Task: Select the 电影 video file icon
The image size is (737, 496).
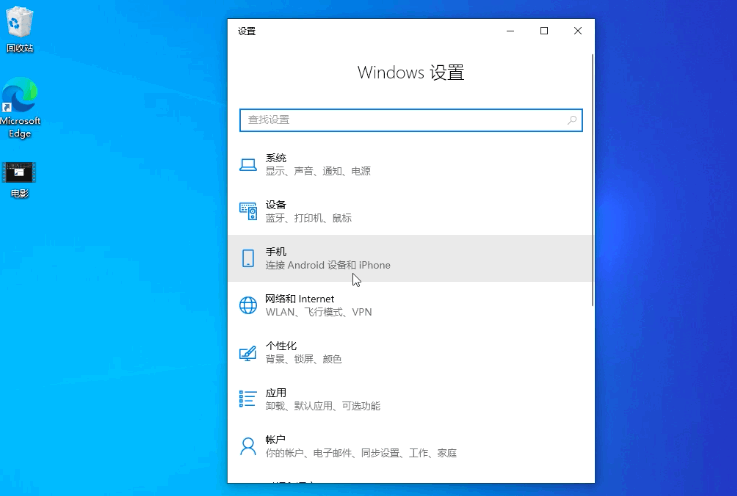Action: 19,180
